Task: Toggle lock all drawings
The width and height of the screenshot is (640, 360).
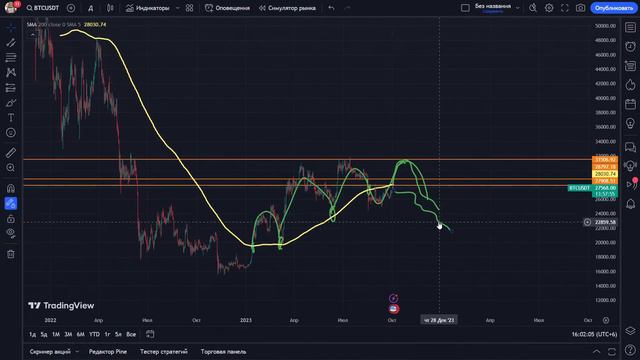Action: (11, 218)
